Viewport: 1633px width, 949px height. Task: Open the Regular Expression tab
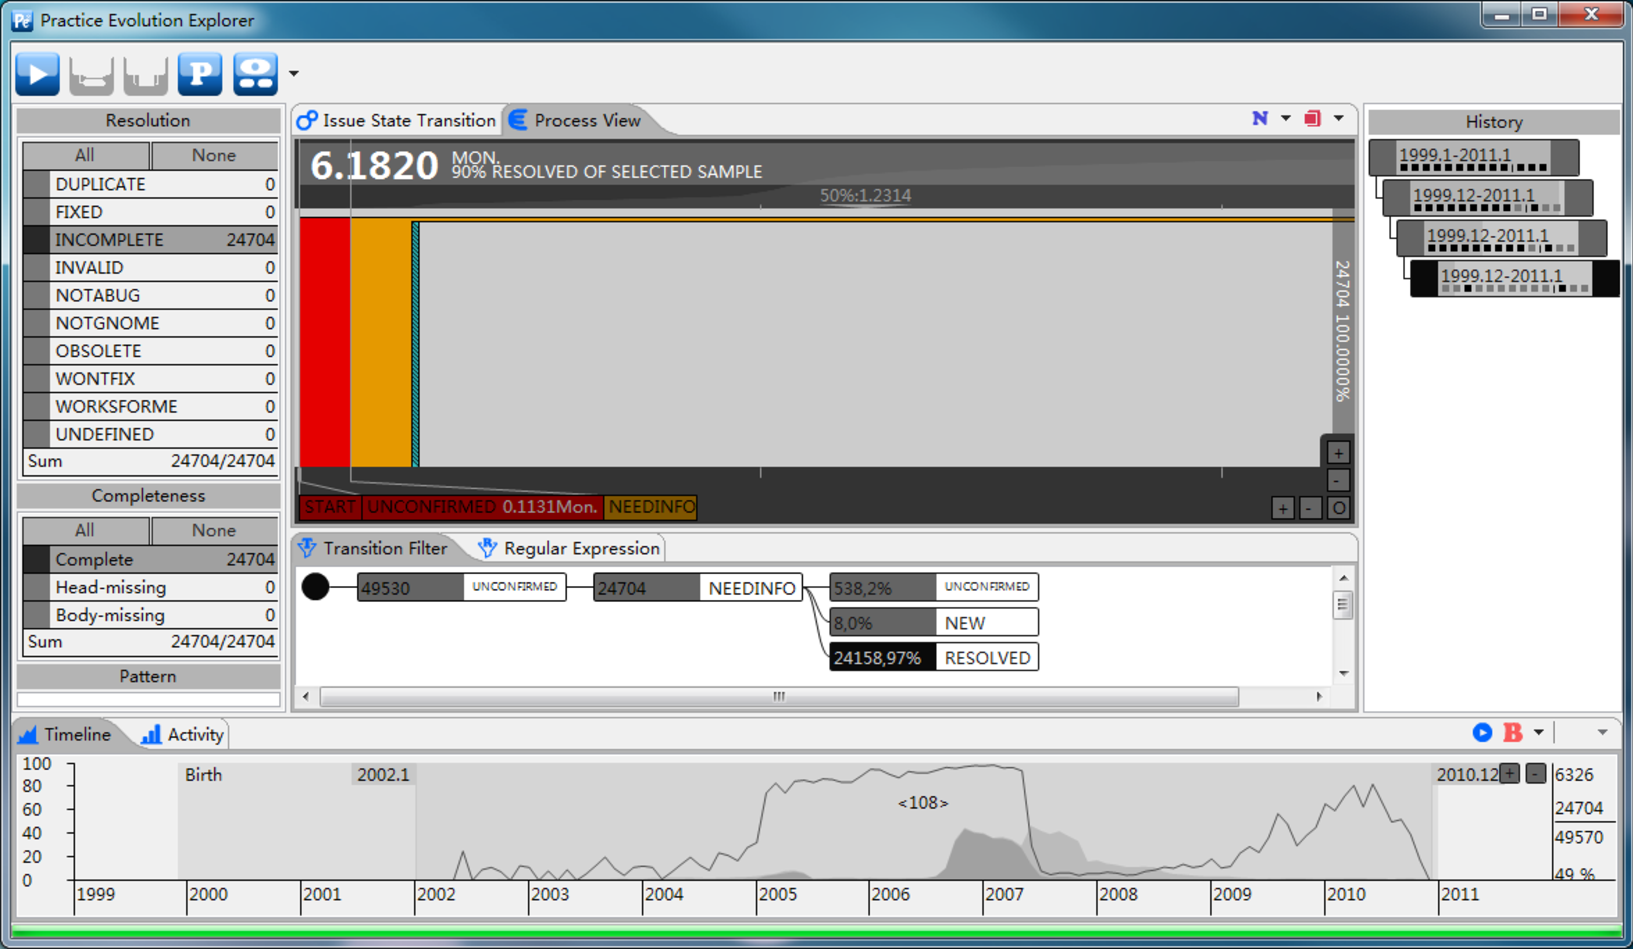[570, 548]
